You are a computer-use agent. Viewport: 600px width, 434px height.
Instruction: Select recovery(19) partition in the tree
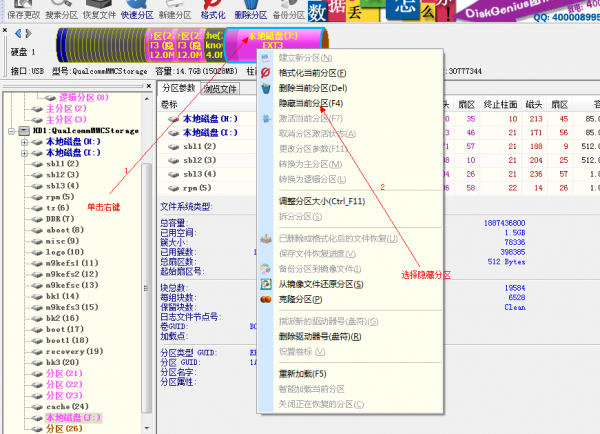click(x=74, y=352)
